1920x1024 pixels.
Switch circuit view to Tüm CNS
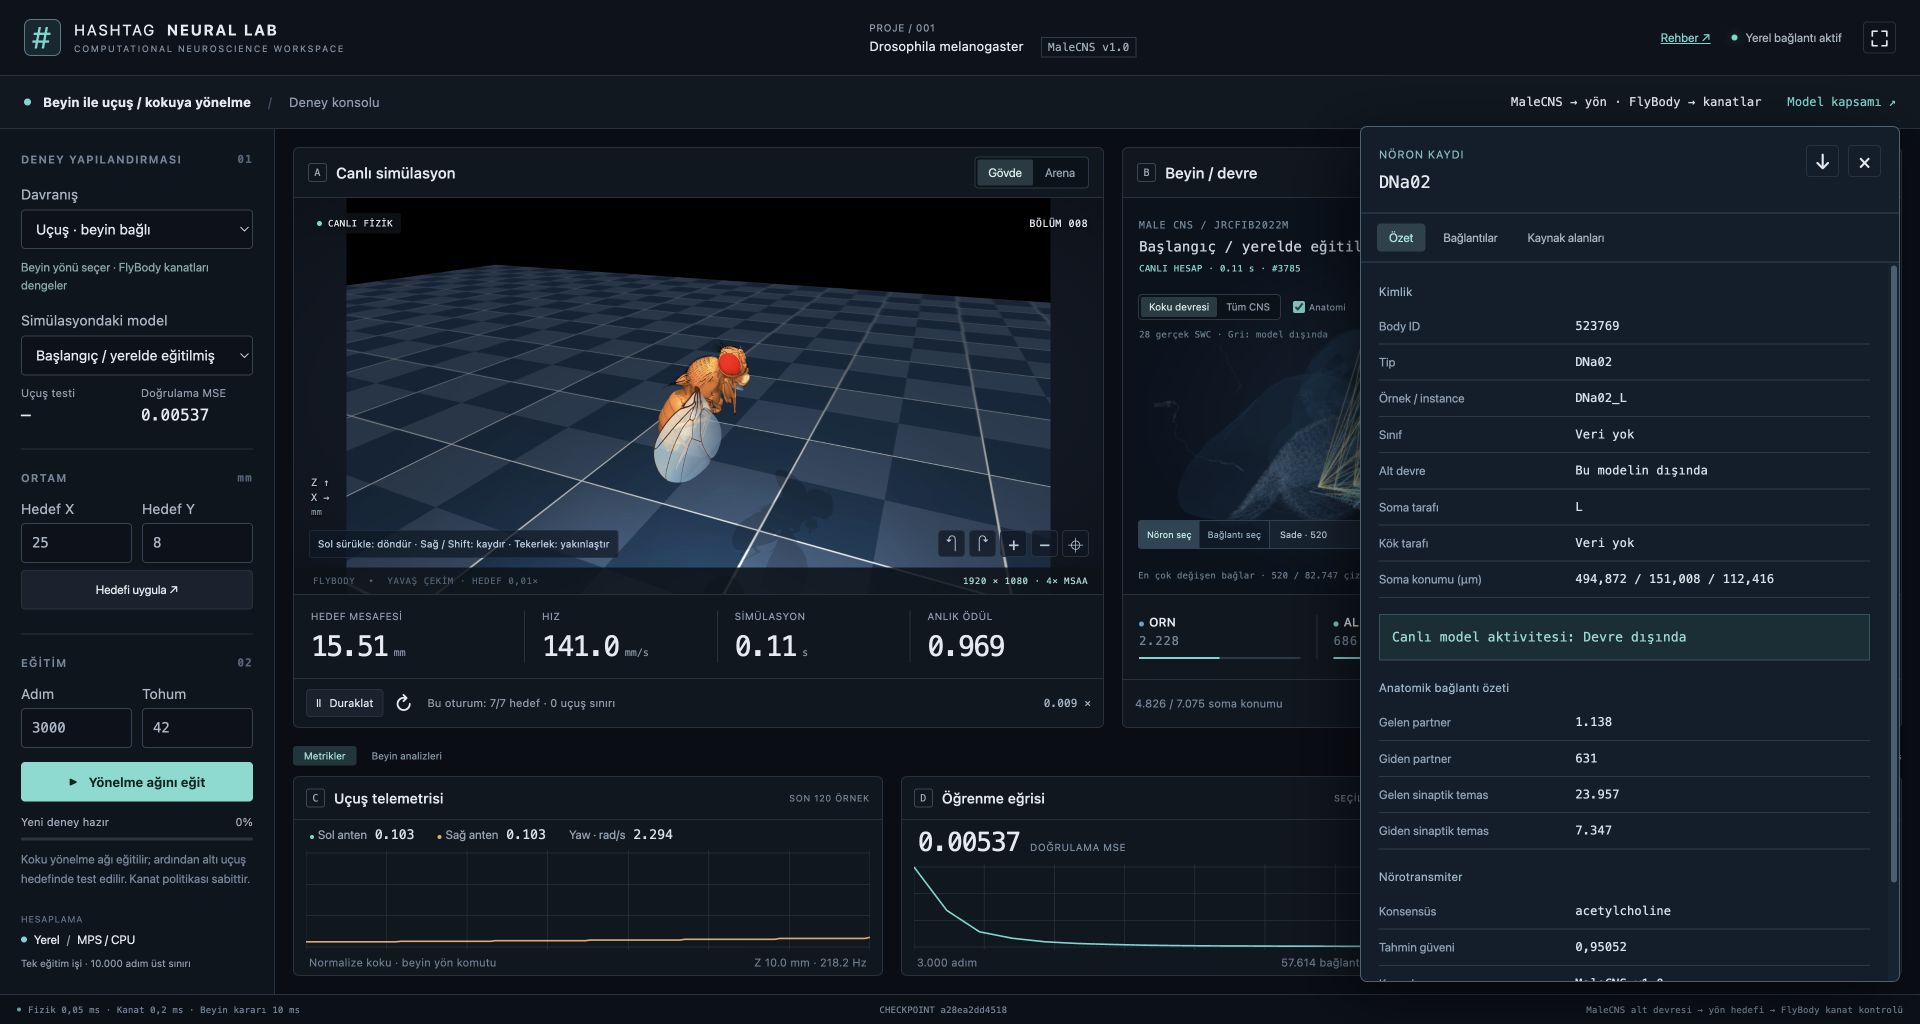tap(1247, 307)
